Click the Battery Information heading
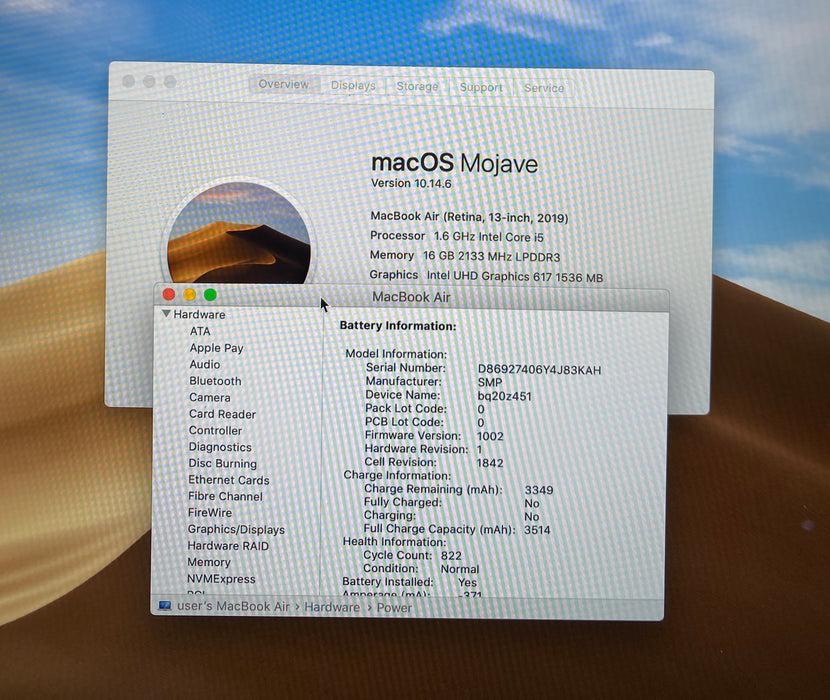The width and height of the screenshot is (830, 700). 398,326
